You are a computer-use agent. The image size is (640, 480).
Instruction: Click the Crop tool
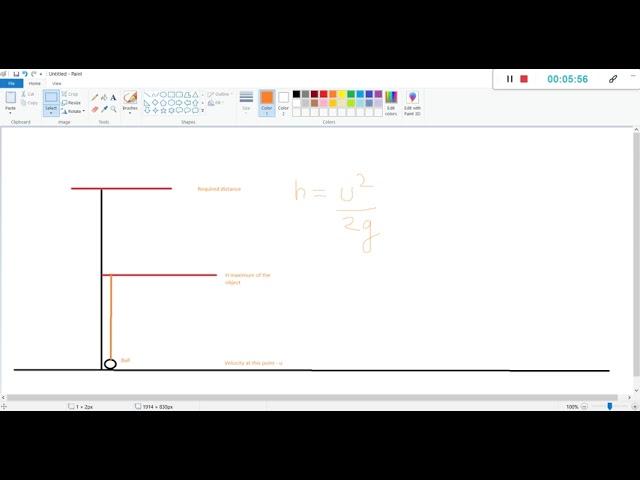70,94
